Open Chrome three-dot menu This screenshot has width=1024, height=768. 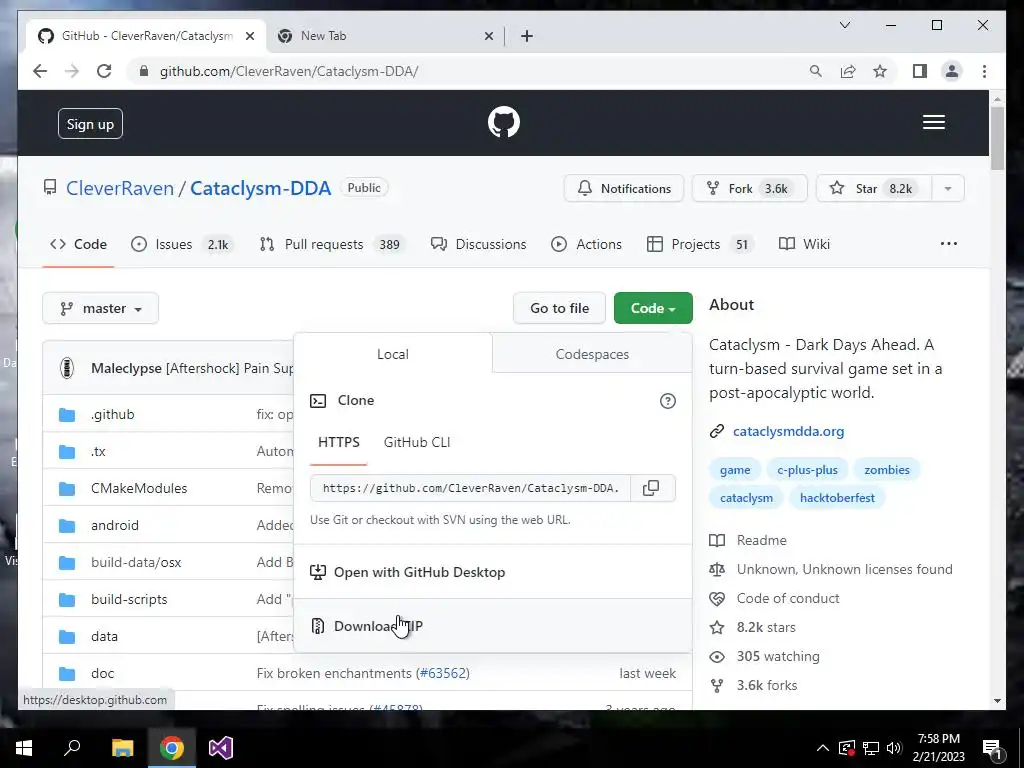point(984,71)
